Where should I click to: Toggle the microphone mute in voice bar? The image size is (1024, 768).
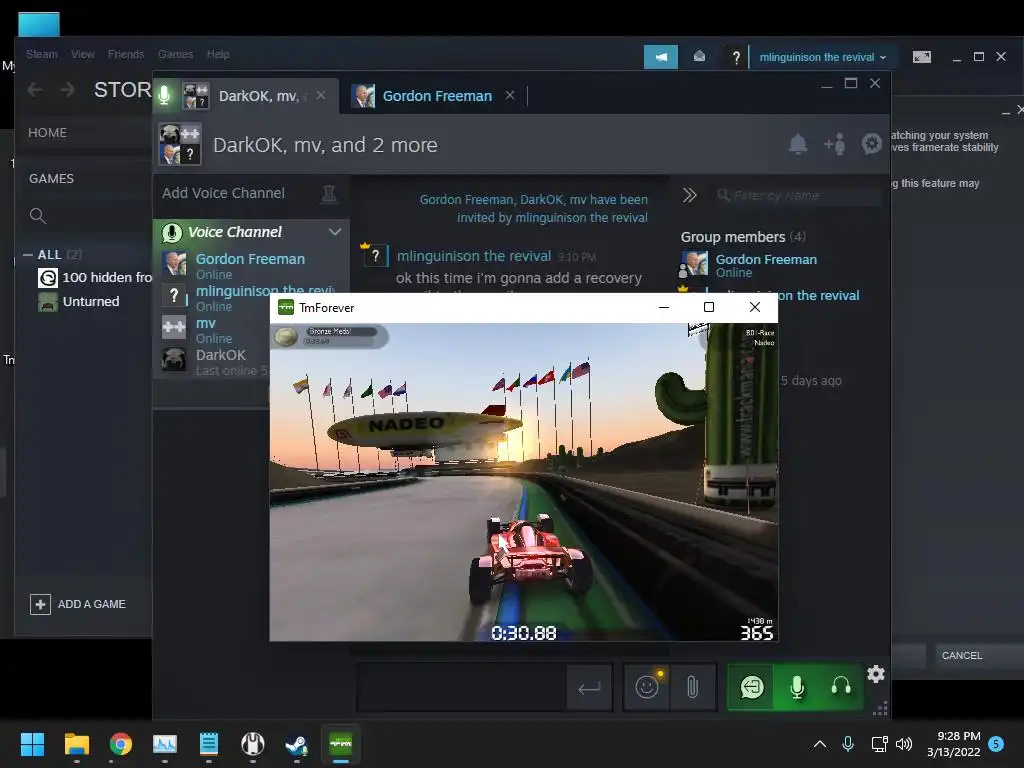coord(797,687)
